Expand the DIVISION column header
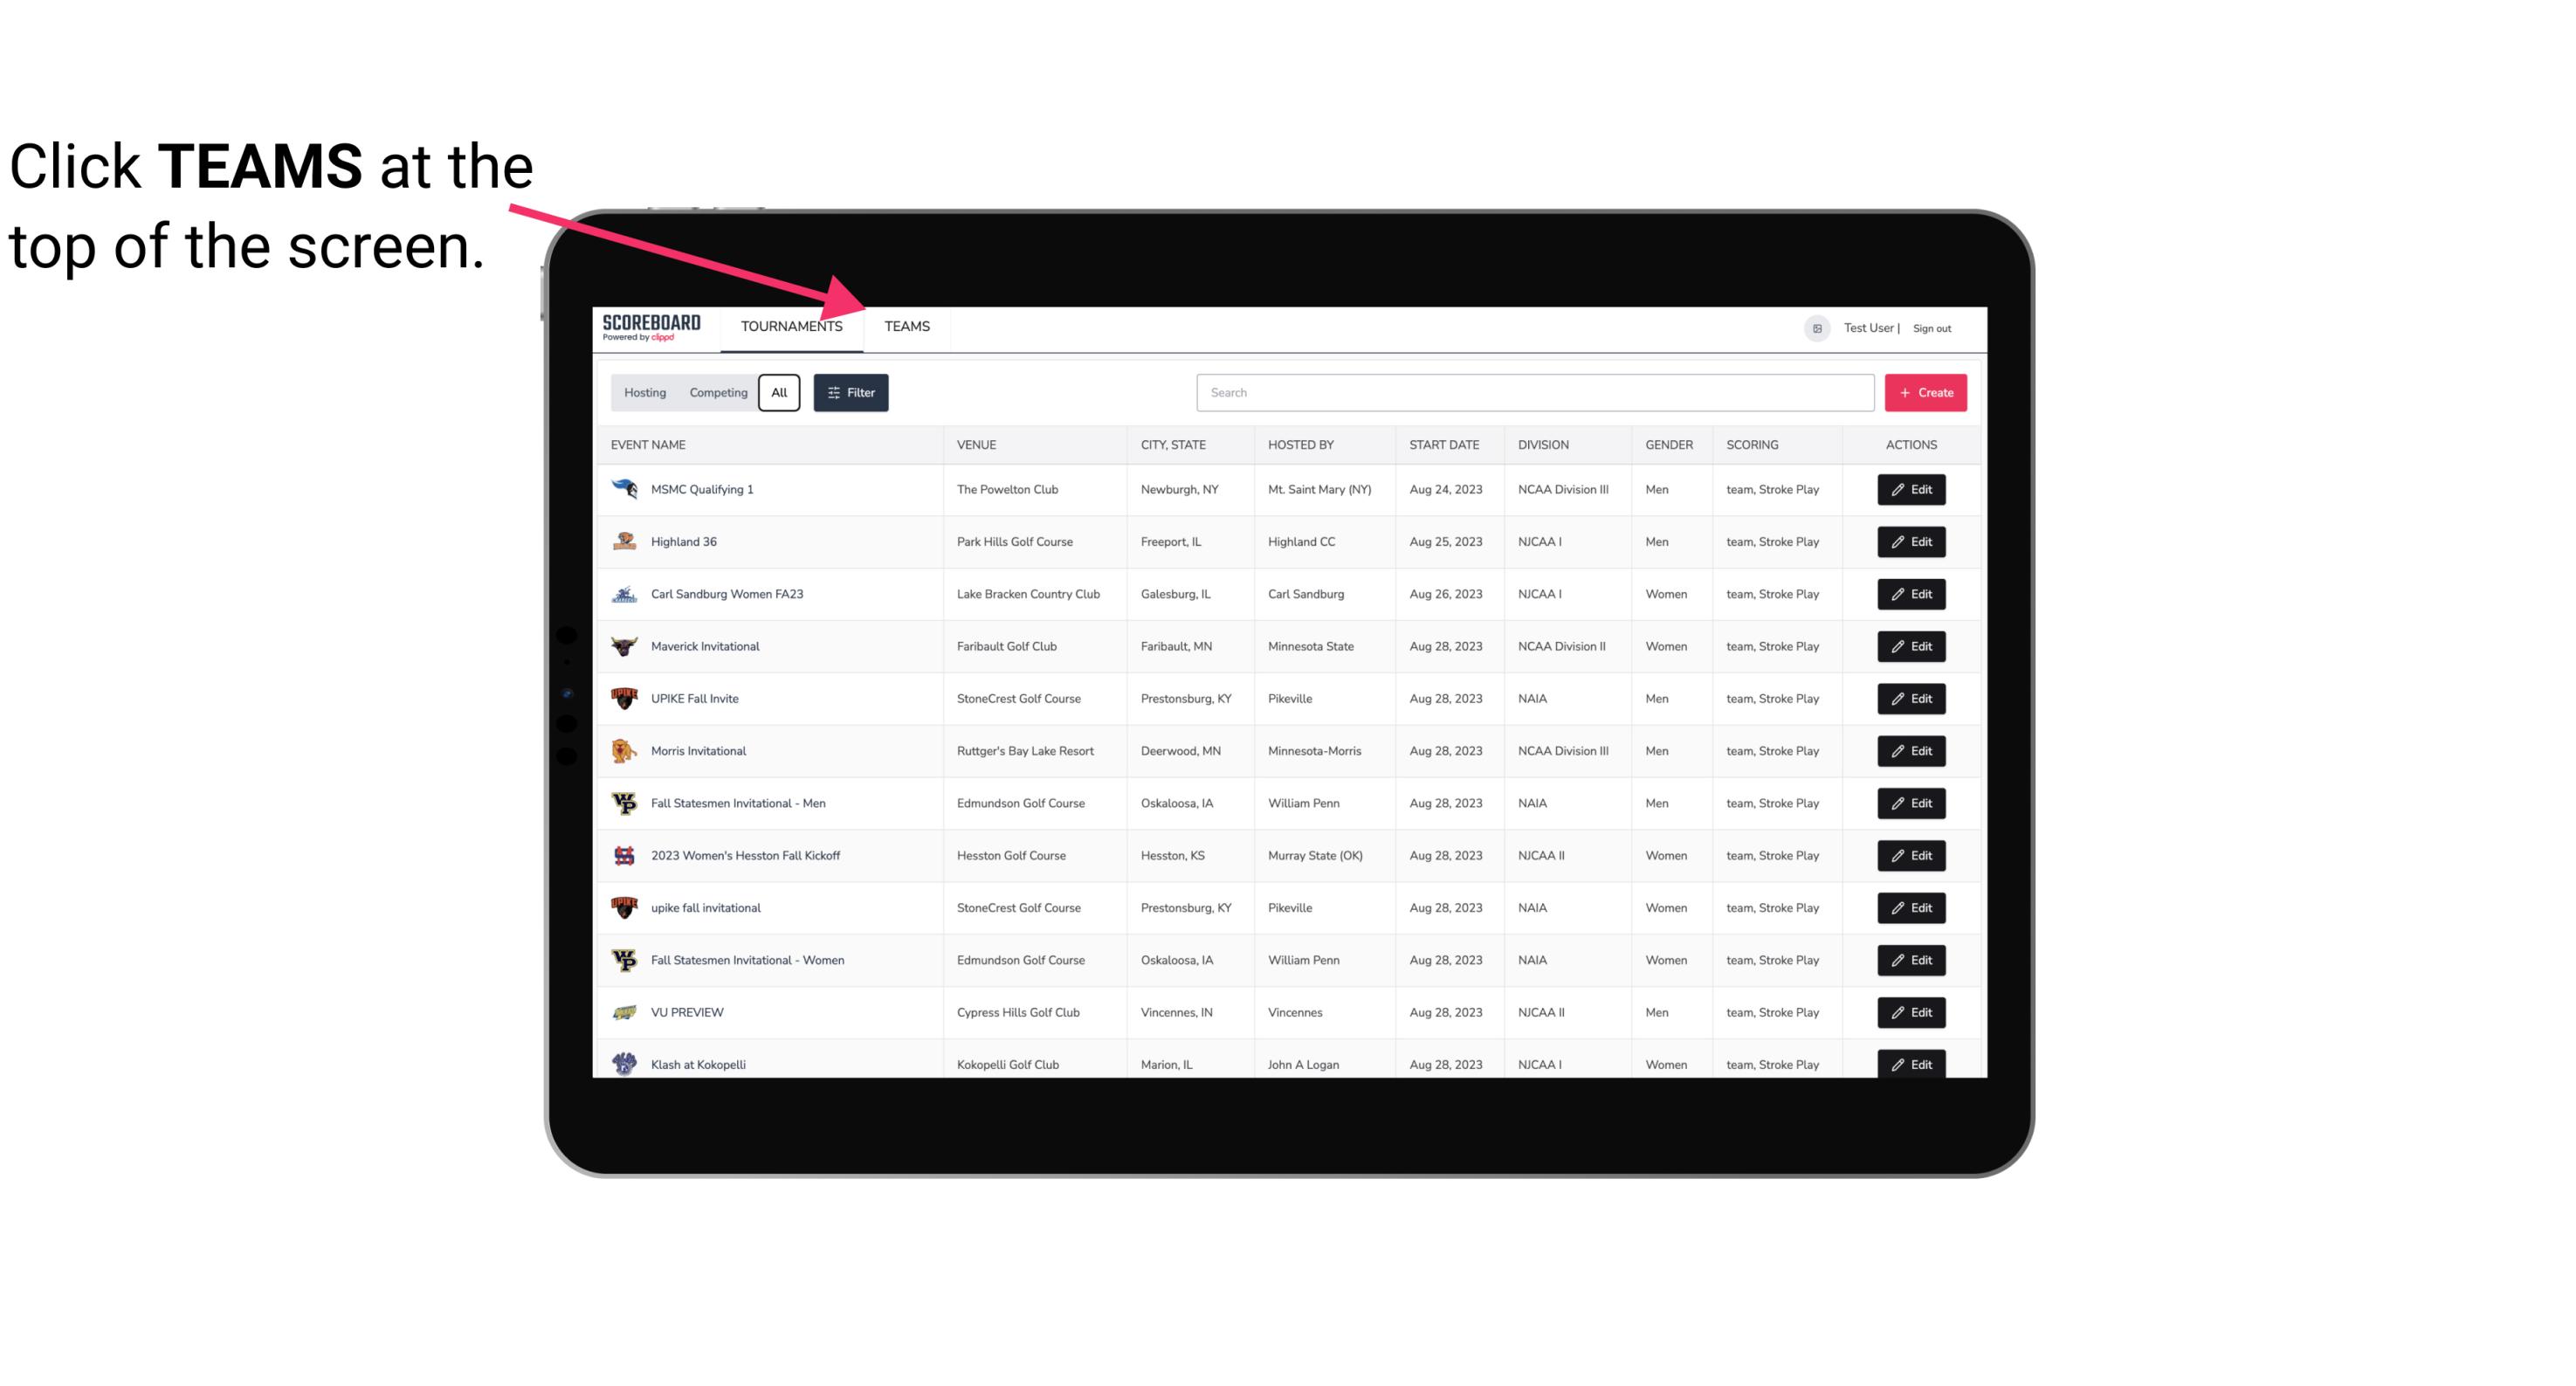The width and height of the screenshot is (2576, 1386). pos(1546,445)
